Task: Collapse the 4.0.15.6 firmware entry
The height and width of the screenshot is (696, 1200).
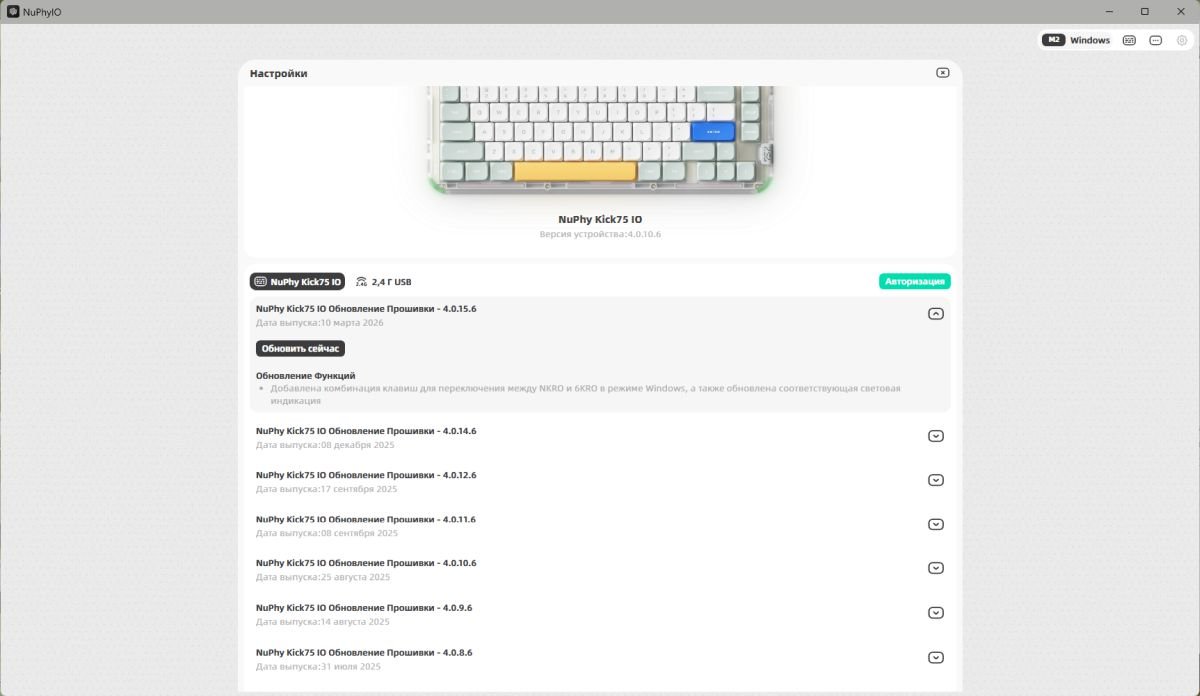Action: [936, 313]
